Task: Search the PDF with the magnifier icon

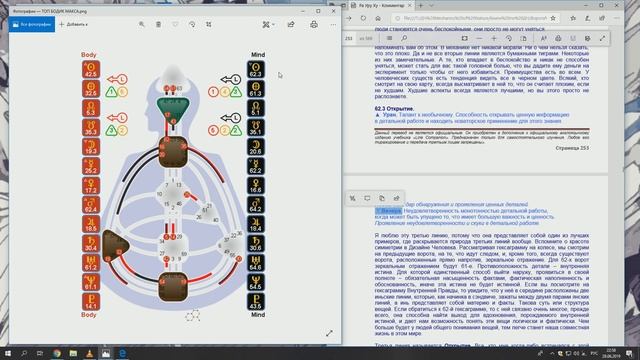Action: coord(404,38)
